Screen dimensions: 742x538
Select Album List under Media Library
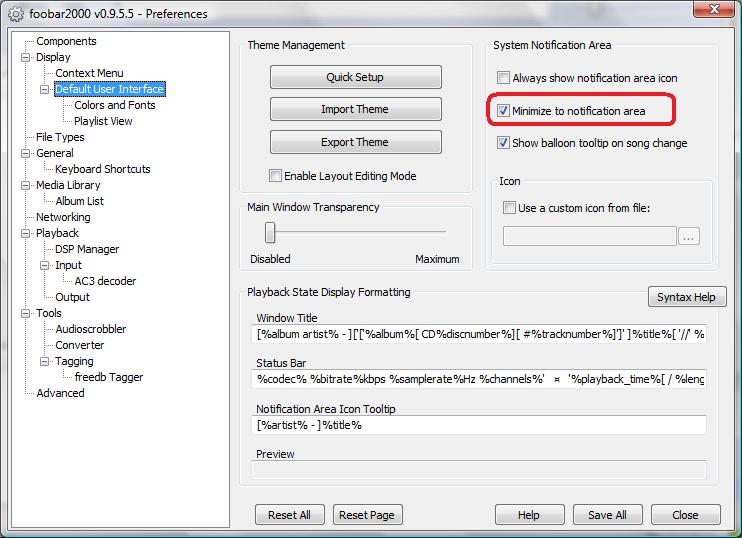pyautogui.click(x=80, y=201)
